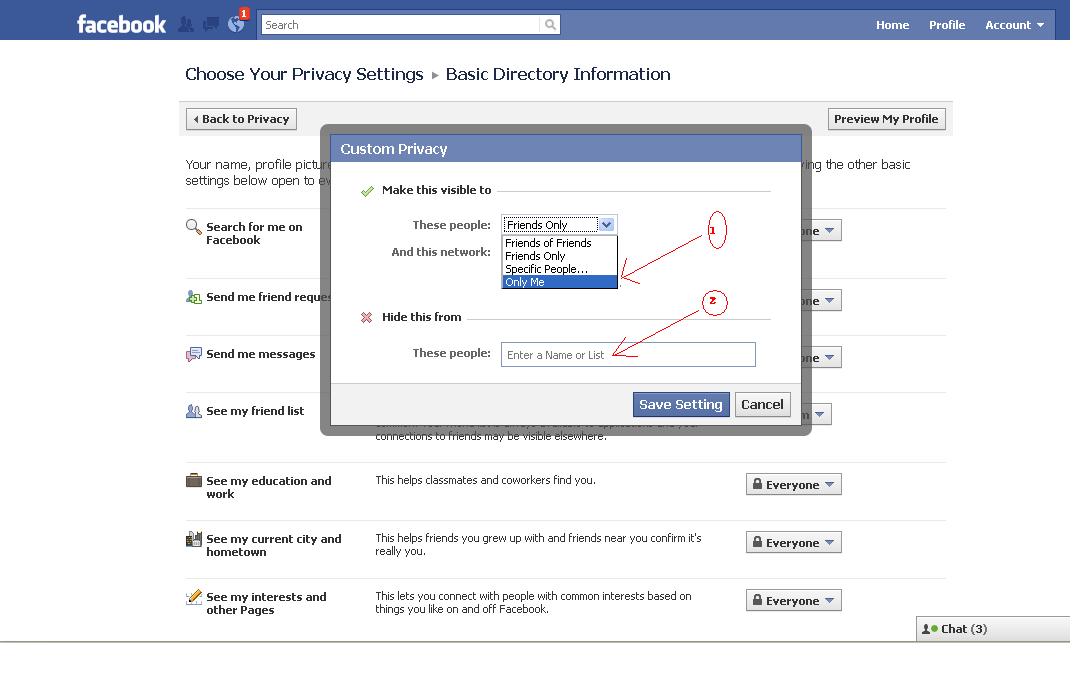Viewport: 1090px width, 699px height.
Task: Click the Facebook Search field
Action: [401, 25]
